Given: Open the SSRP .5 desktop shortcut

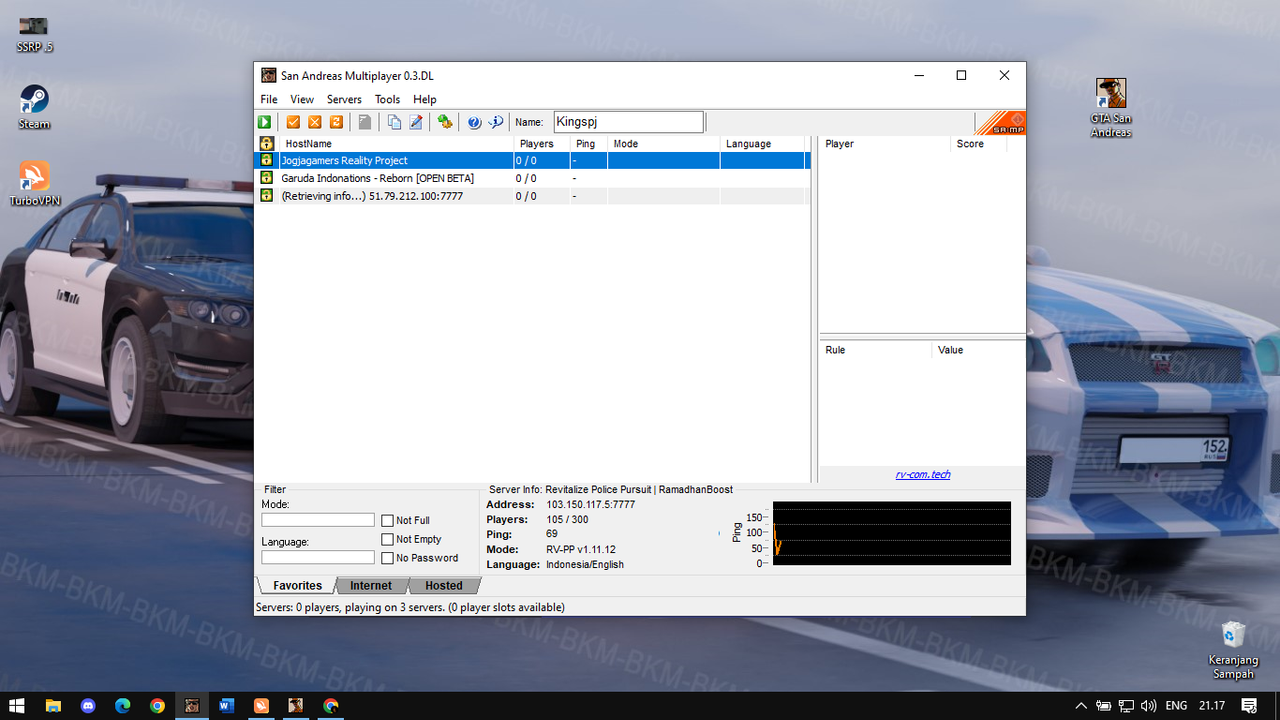Looking at the screenshot, I should coord(34,33).
